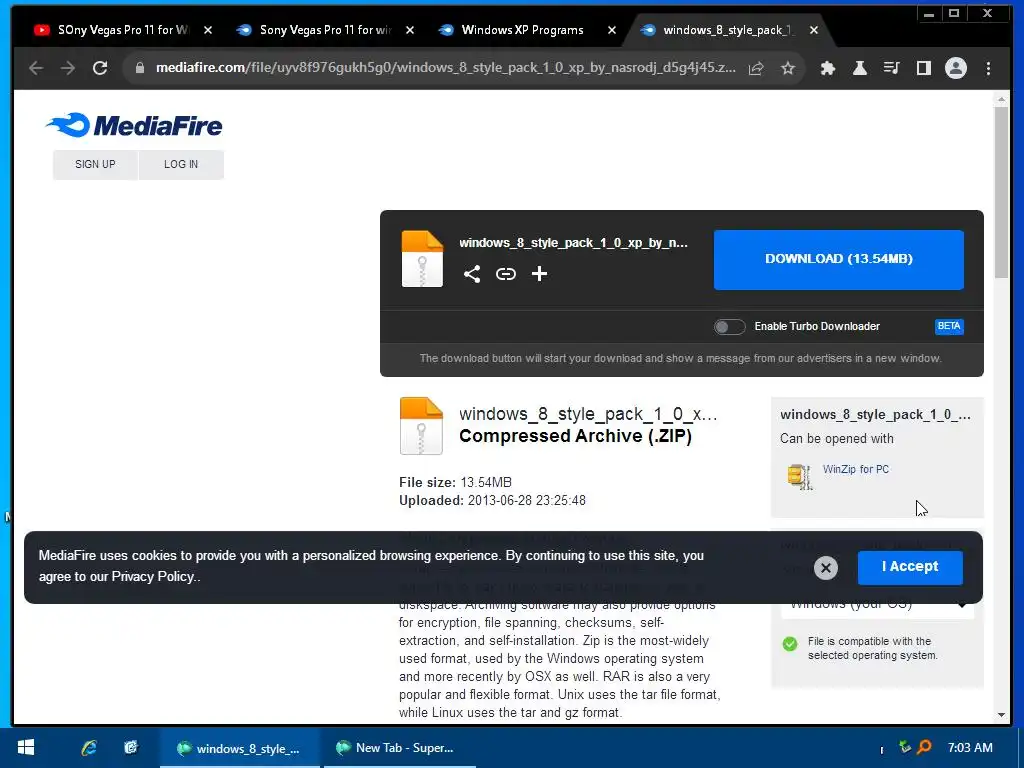This screenshot has height=768, width=1024.
Task: Reload the MediaFire page
Action: (x=100, y=68)
